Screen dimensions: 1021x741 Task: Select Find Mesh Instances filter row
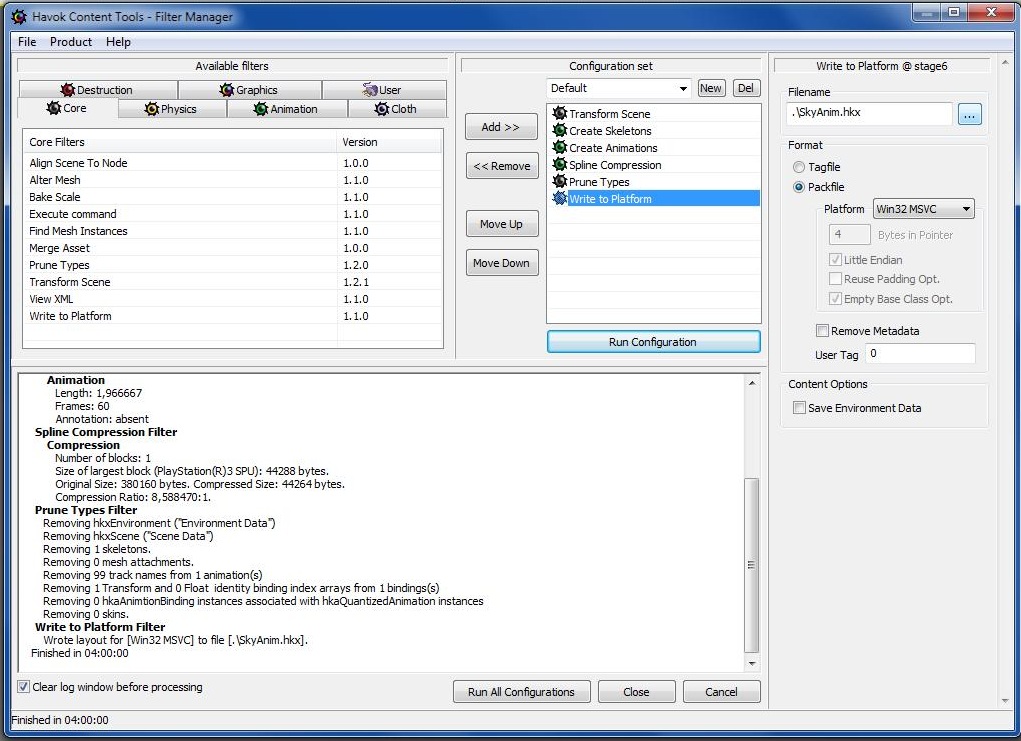(x=232, y=231)
